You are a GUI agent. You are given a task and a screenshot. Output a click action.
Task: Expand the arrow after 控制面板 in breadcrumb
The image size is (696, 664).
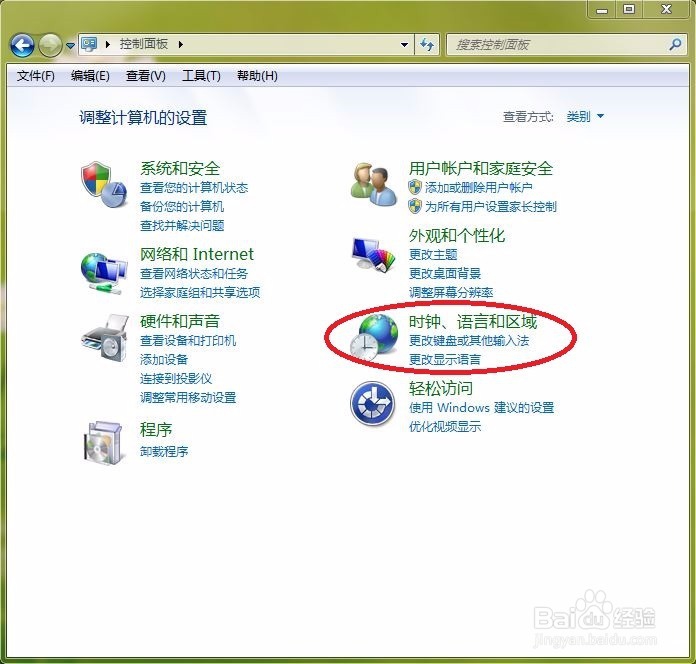(x=181, y=44)
